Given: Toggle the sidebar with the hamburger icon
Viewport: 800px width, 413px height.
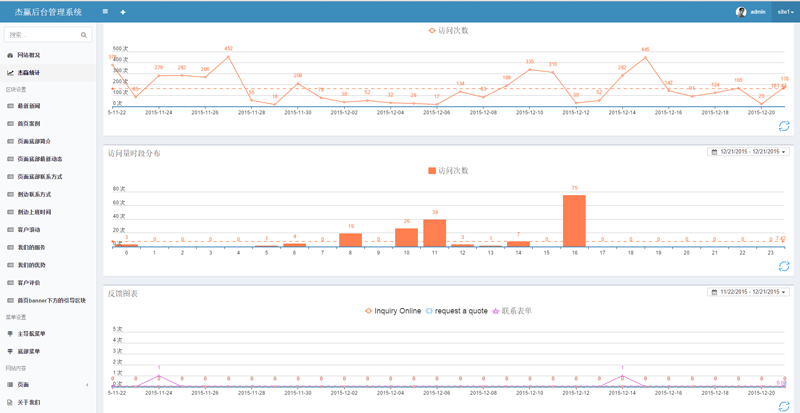Looking at the screenshot, I should (105, 11).
